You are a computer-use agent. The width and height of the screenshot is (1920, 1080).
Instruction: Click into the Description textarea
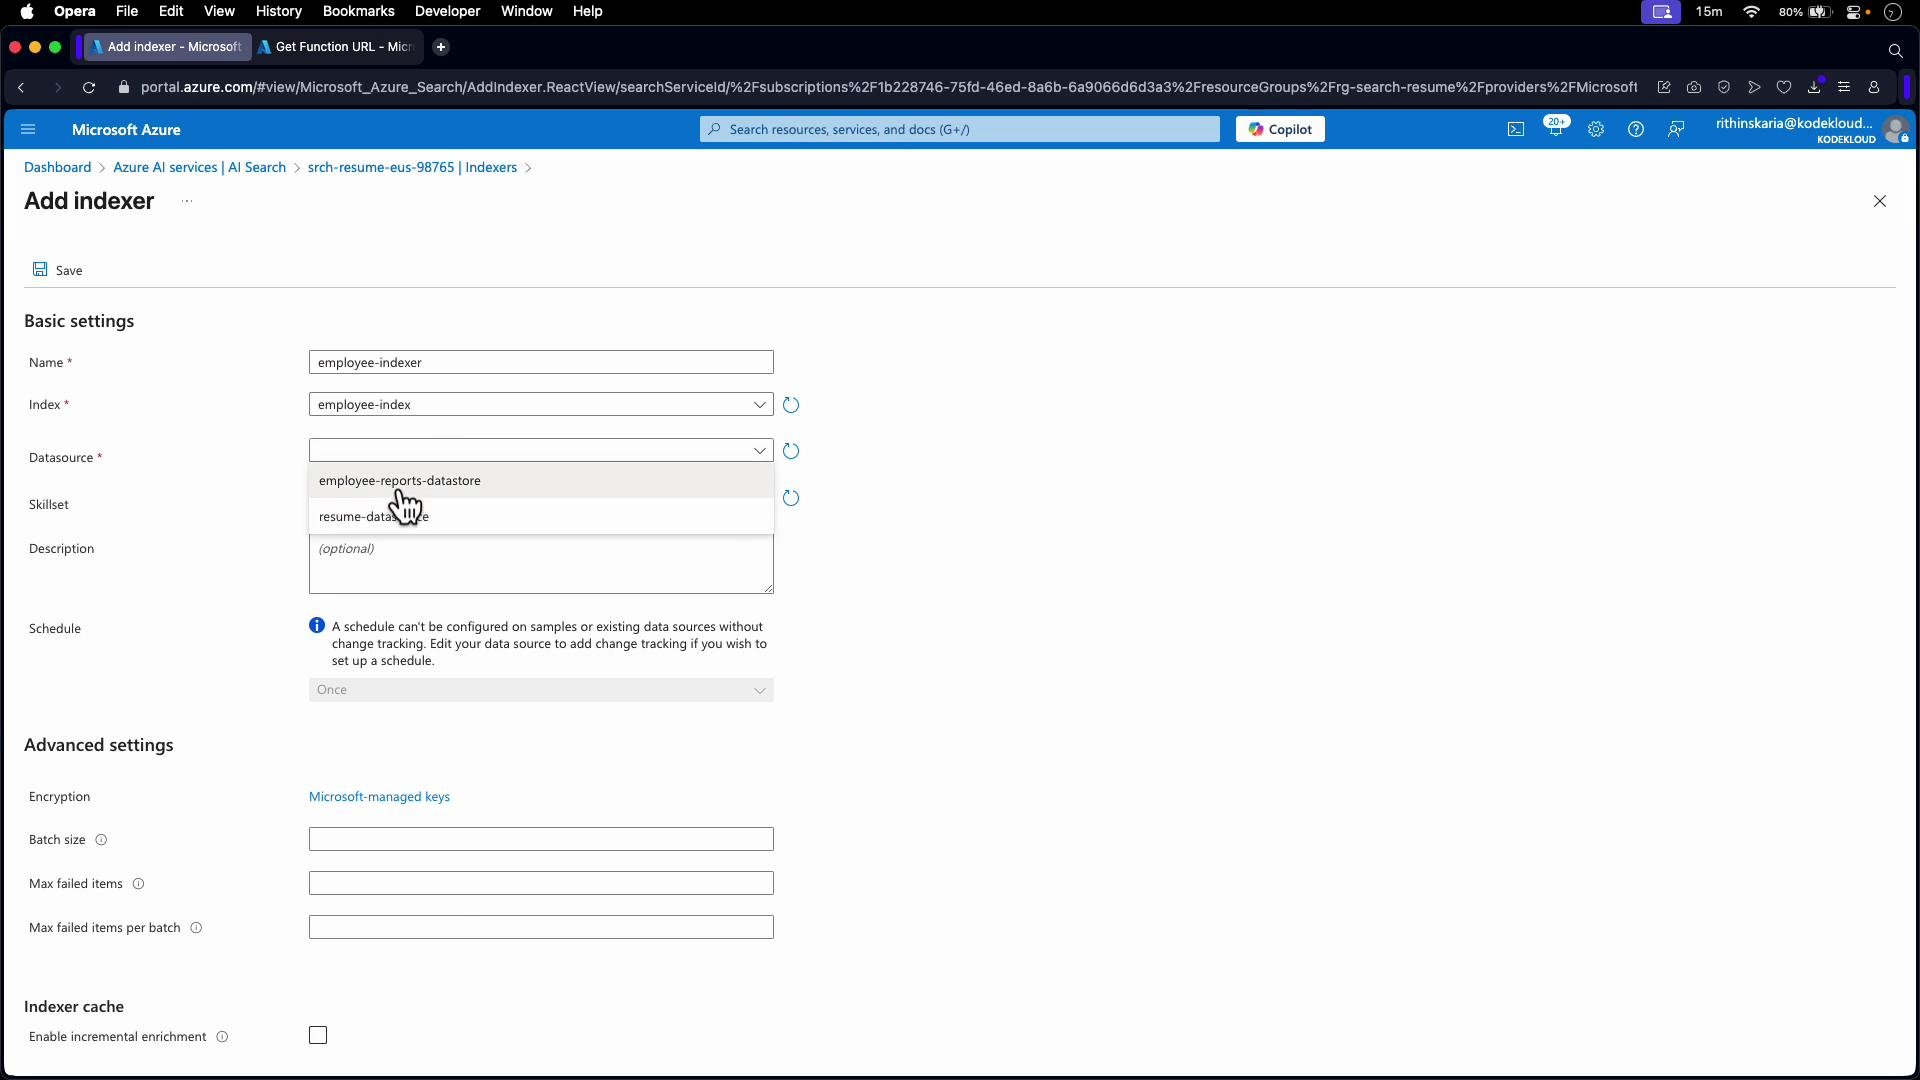[x=541, y=565]
